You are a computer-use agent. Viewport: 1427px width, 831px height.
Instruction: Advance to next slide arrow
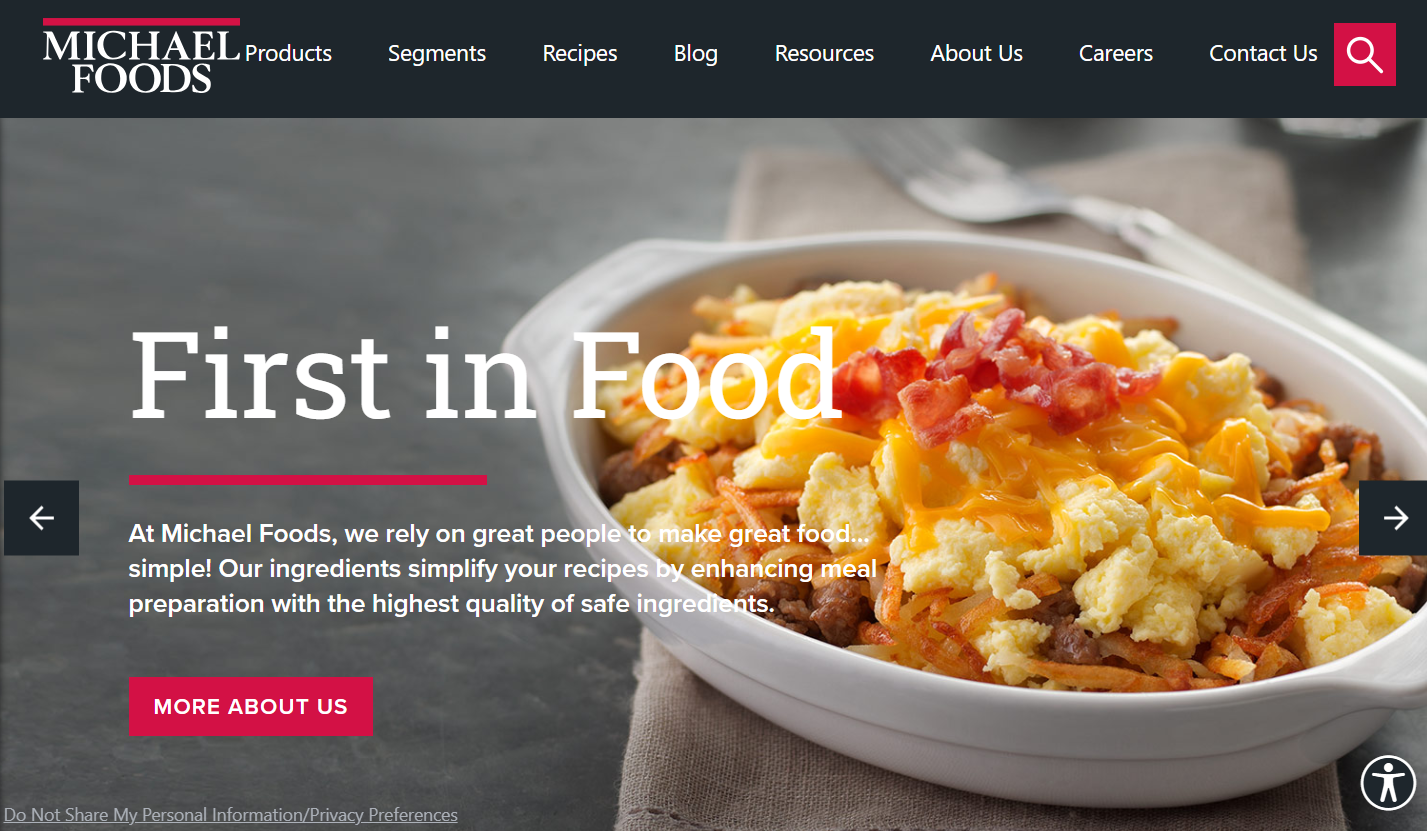pyautogui.click(x=1394, y=518)
